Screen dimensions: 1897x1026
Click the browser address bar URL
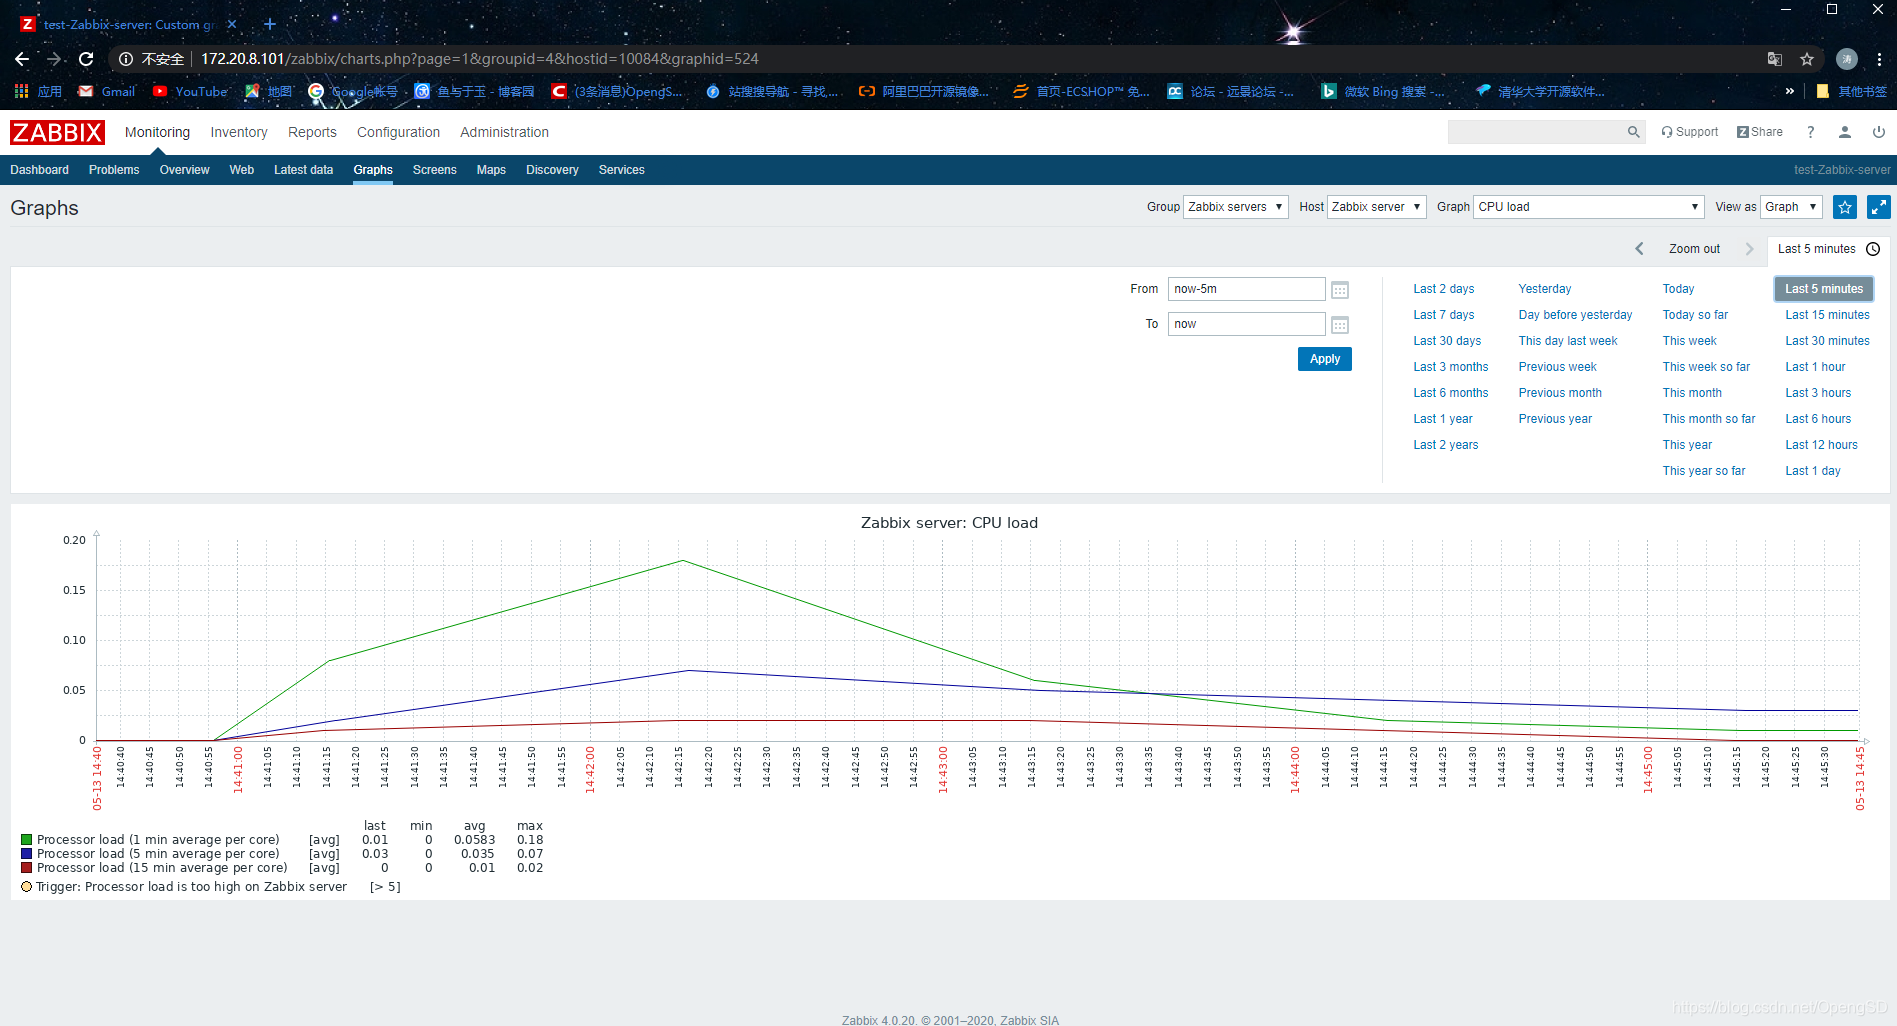pos(480,59)
